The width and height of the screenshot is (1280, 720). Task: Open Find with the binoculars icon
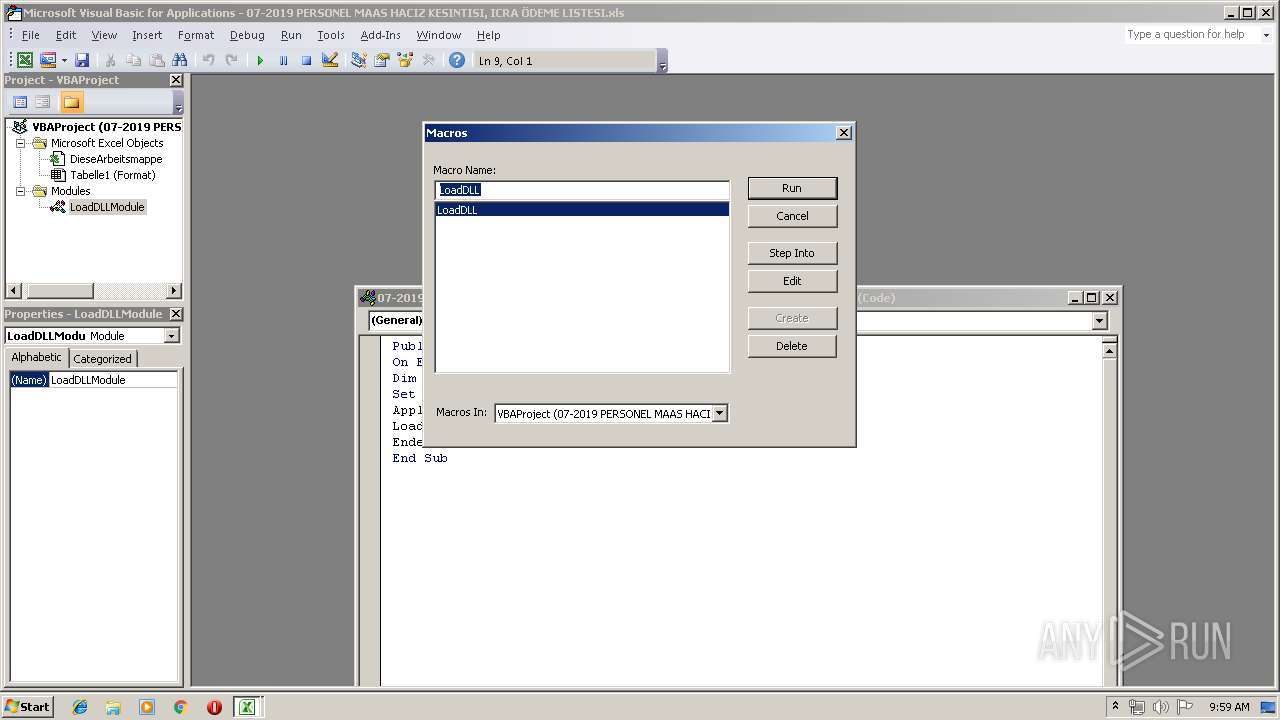tap(179, 60)
